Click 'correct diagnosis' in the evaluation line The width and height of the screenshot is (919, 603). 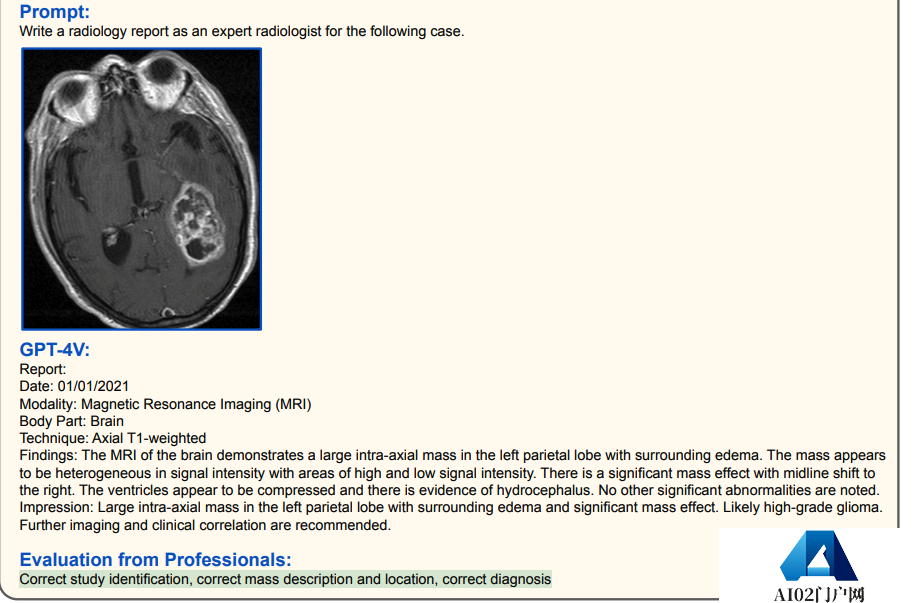click(496, 580)
